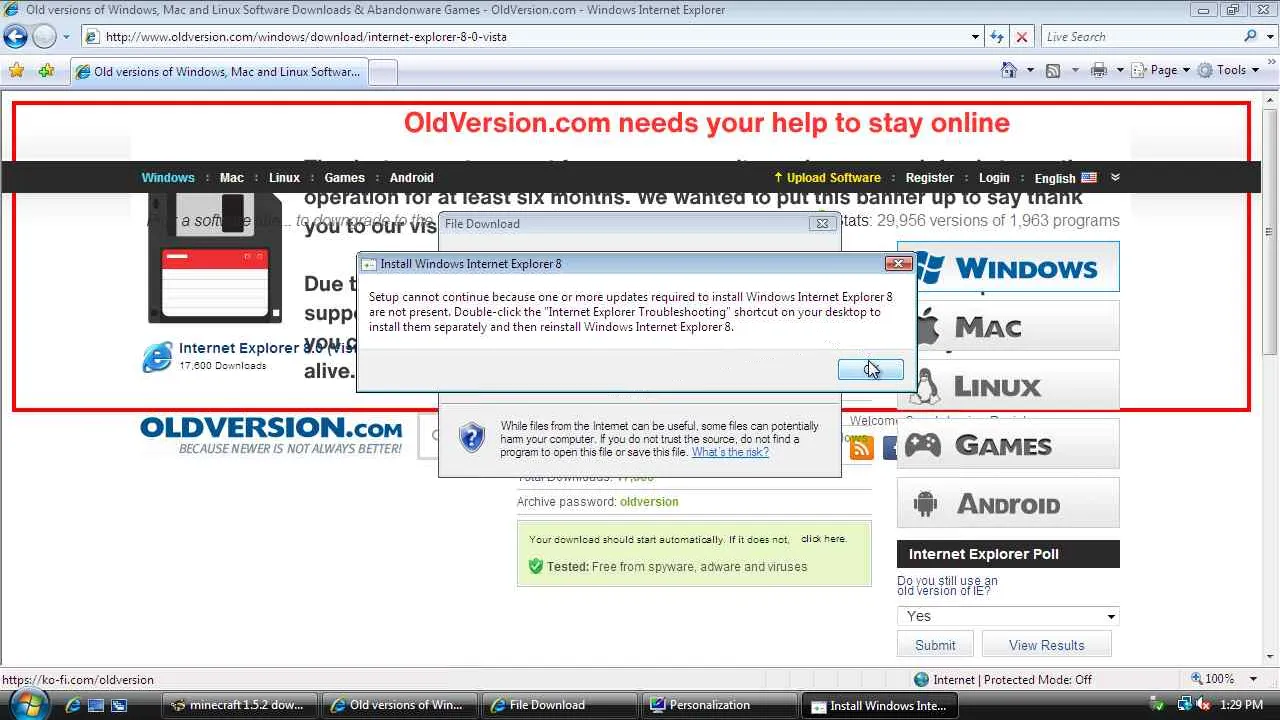
Task: Click the Show Desktop quick launch icon
Action: [96, 705]
